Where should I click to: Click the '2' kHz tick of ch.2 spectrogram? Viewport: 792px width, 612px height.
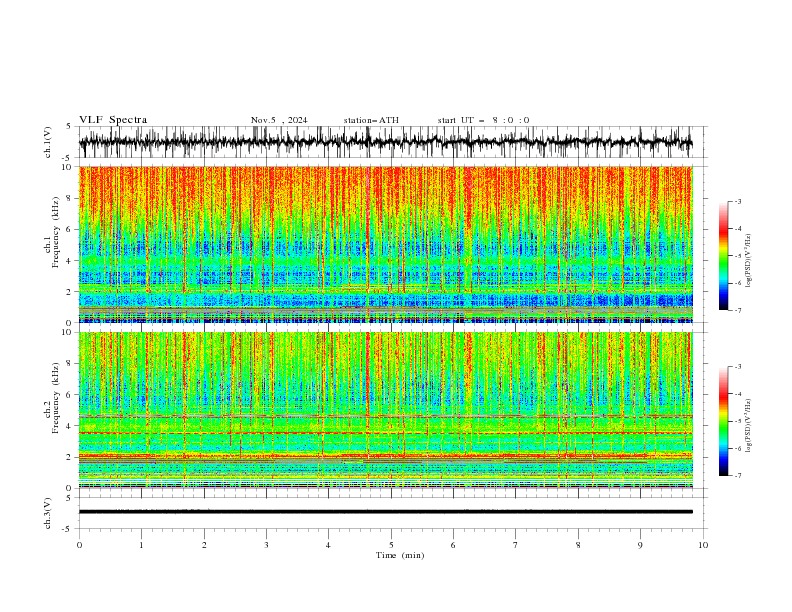click(70, 457)
